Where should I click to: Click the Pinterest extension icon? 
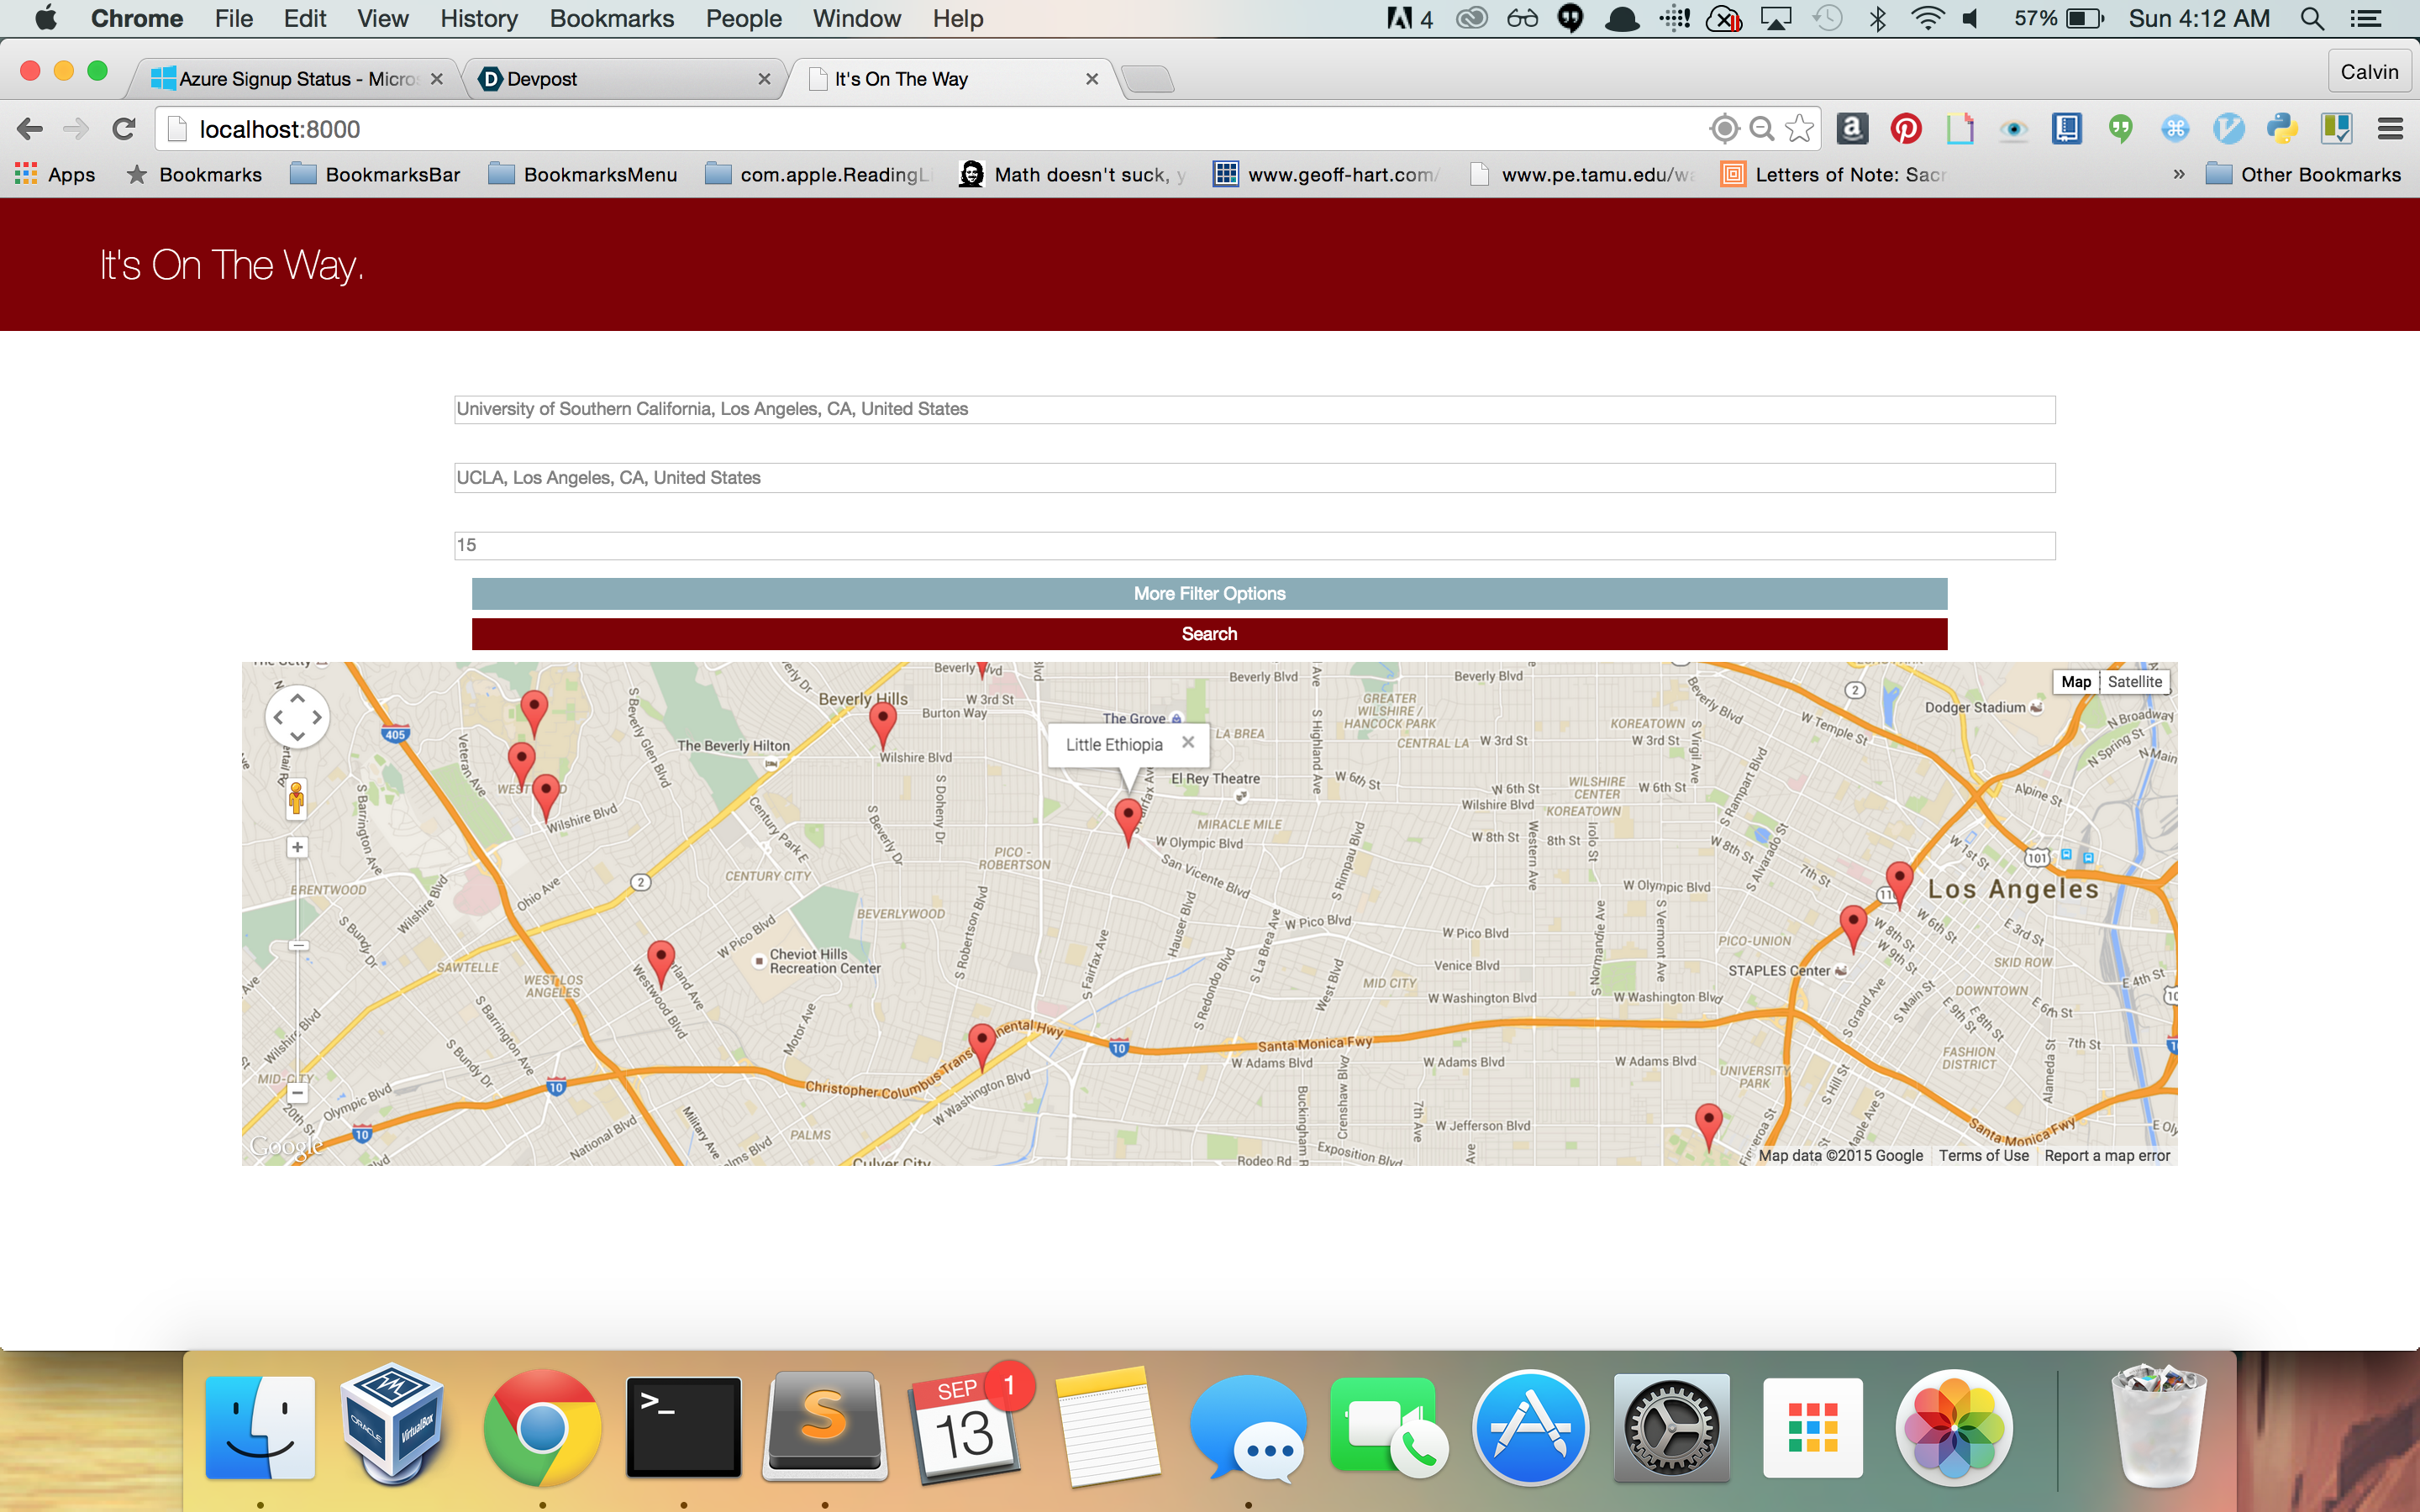coord(1905,129)
